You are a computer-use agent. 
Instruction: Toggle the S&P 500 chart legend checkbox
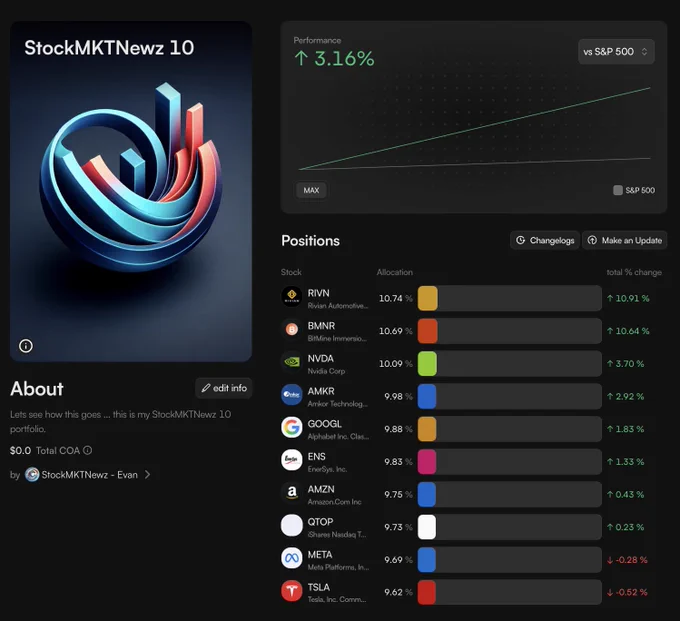click(x=618, y=190)
